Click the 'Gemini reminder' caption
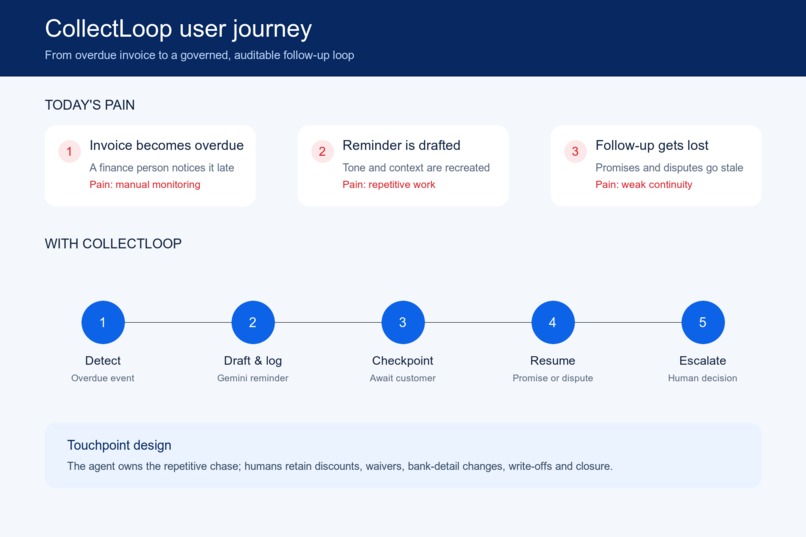This screenshot has width=806, height=537. tap(253, 378)
